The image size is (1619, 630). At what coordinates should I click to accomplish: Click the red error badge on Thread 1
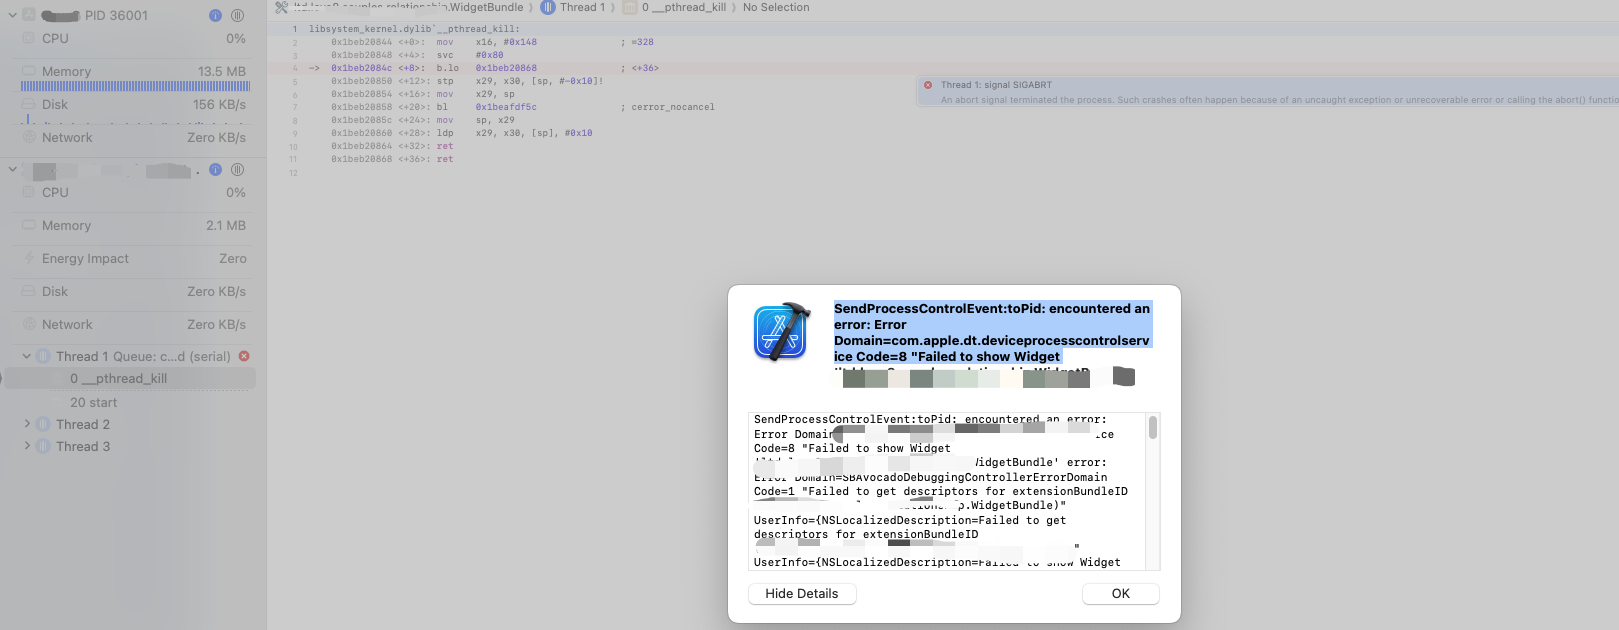pyautogui.click(x=244, y=356)
